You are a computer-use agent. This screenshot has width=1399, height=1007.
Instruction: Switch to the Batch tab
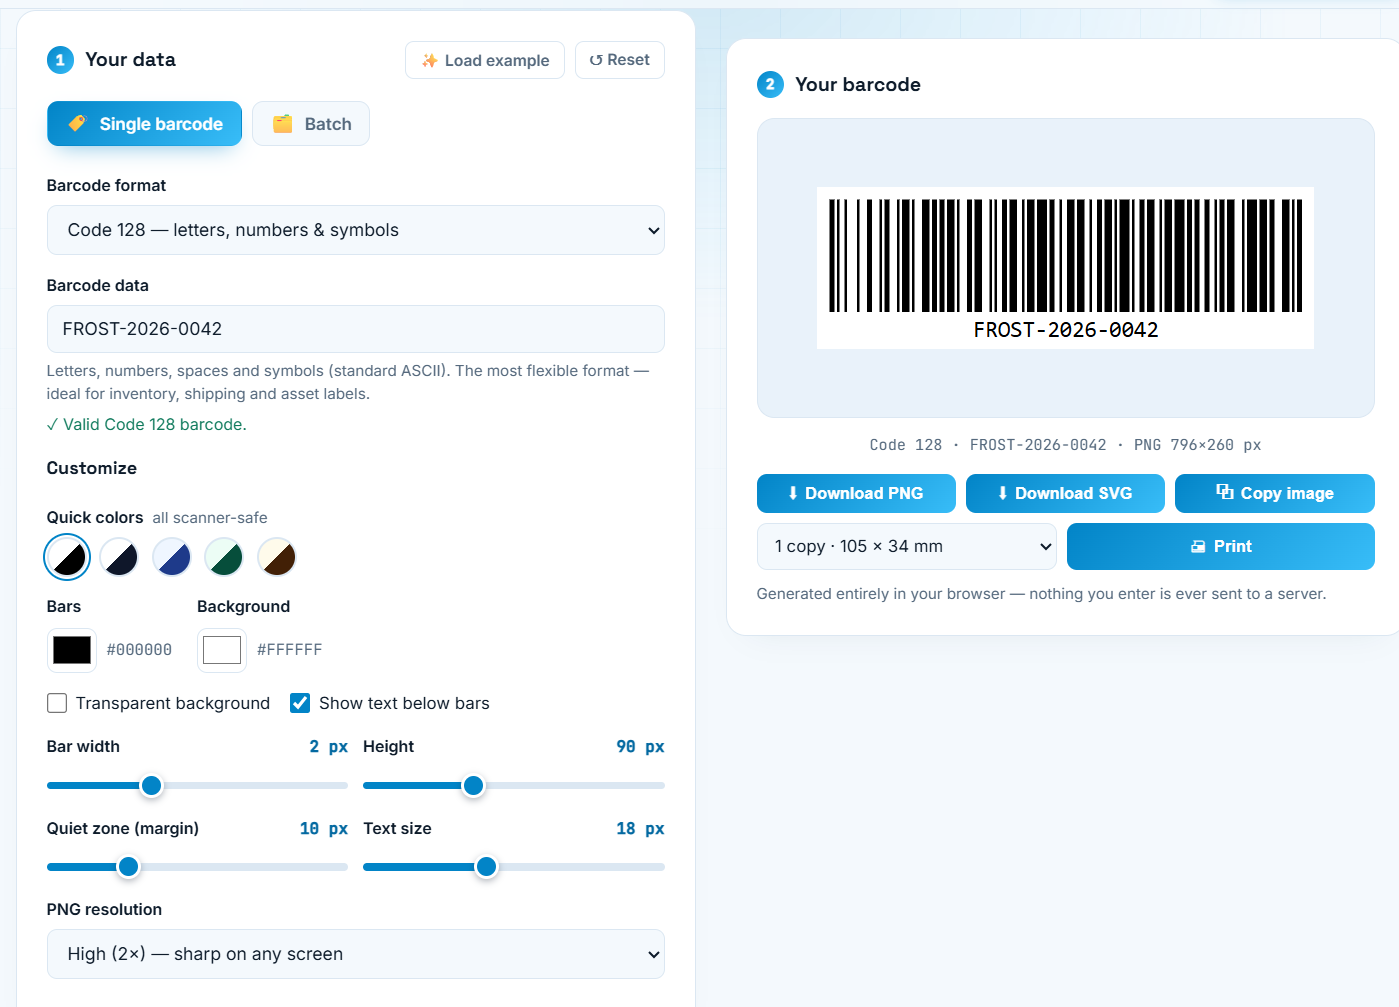tap(311, 124)
